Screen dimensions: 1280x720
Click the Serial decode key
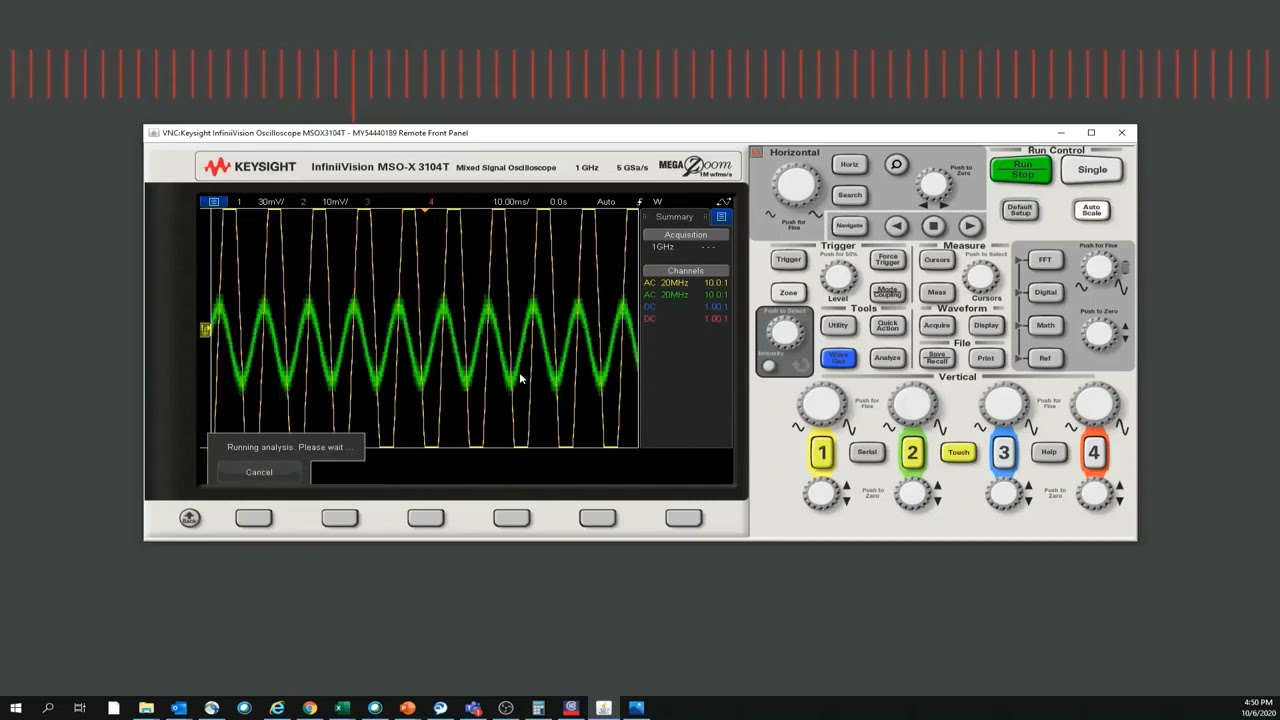[x=867, y=452]
